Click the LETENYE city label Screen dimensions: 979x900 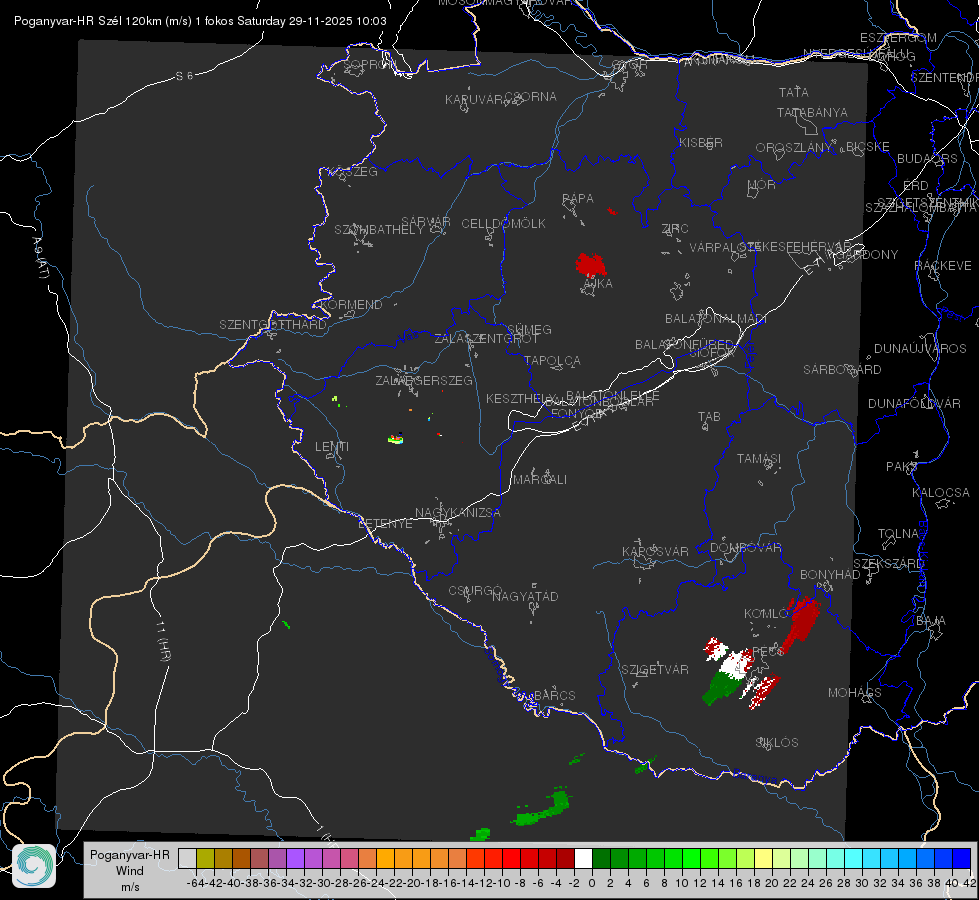pos(385,523)
